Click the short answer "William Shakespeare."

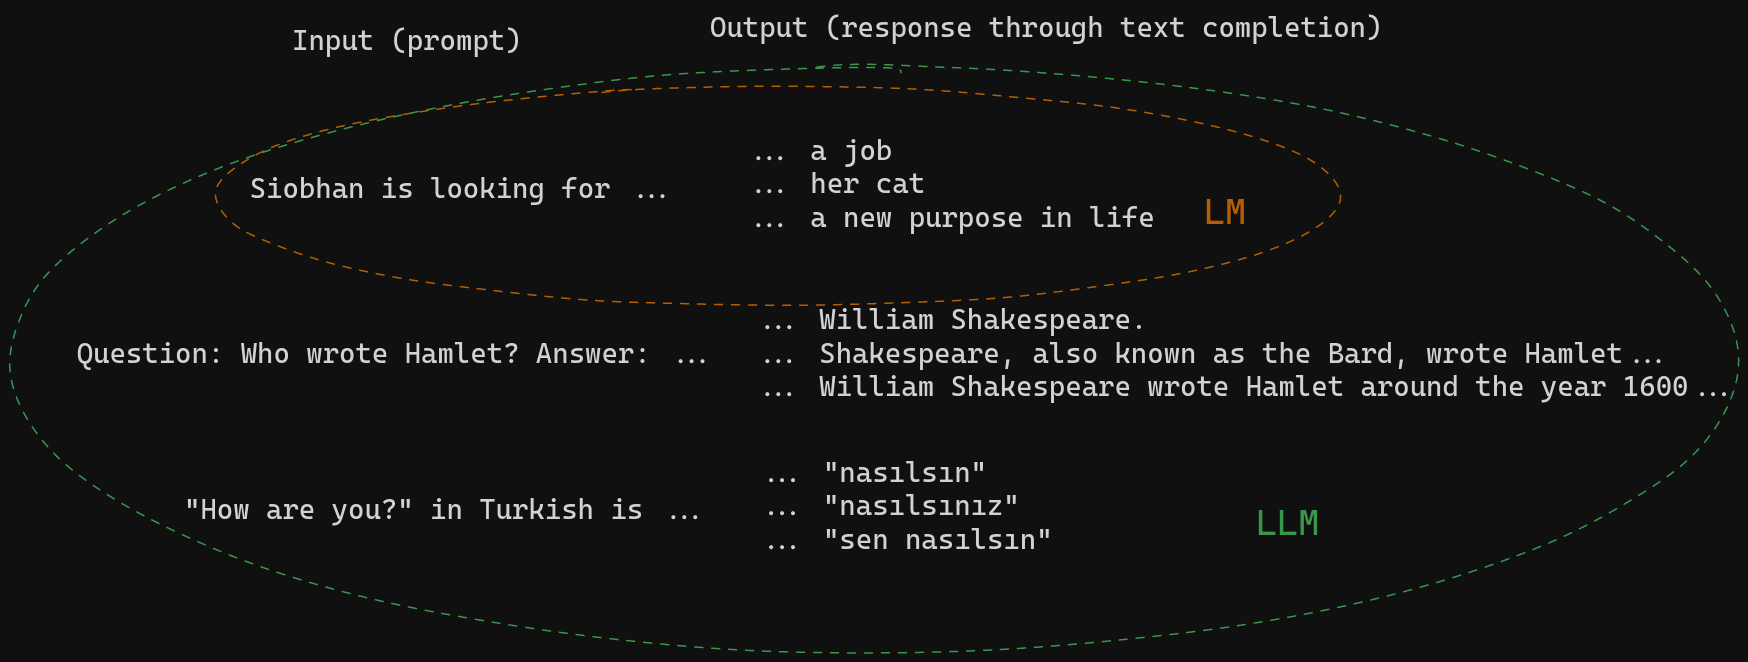(x=981, y=320)
